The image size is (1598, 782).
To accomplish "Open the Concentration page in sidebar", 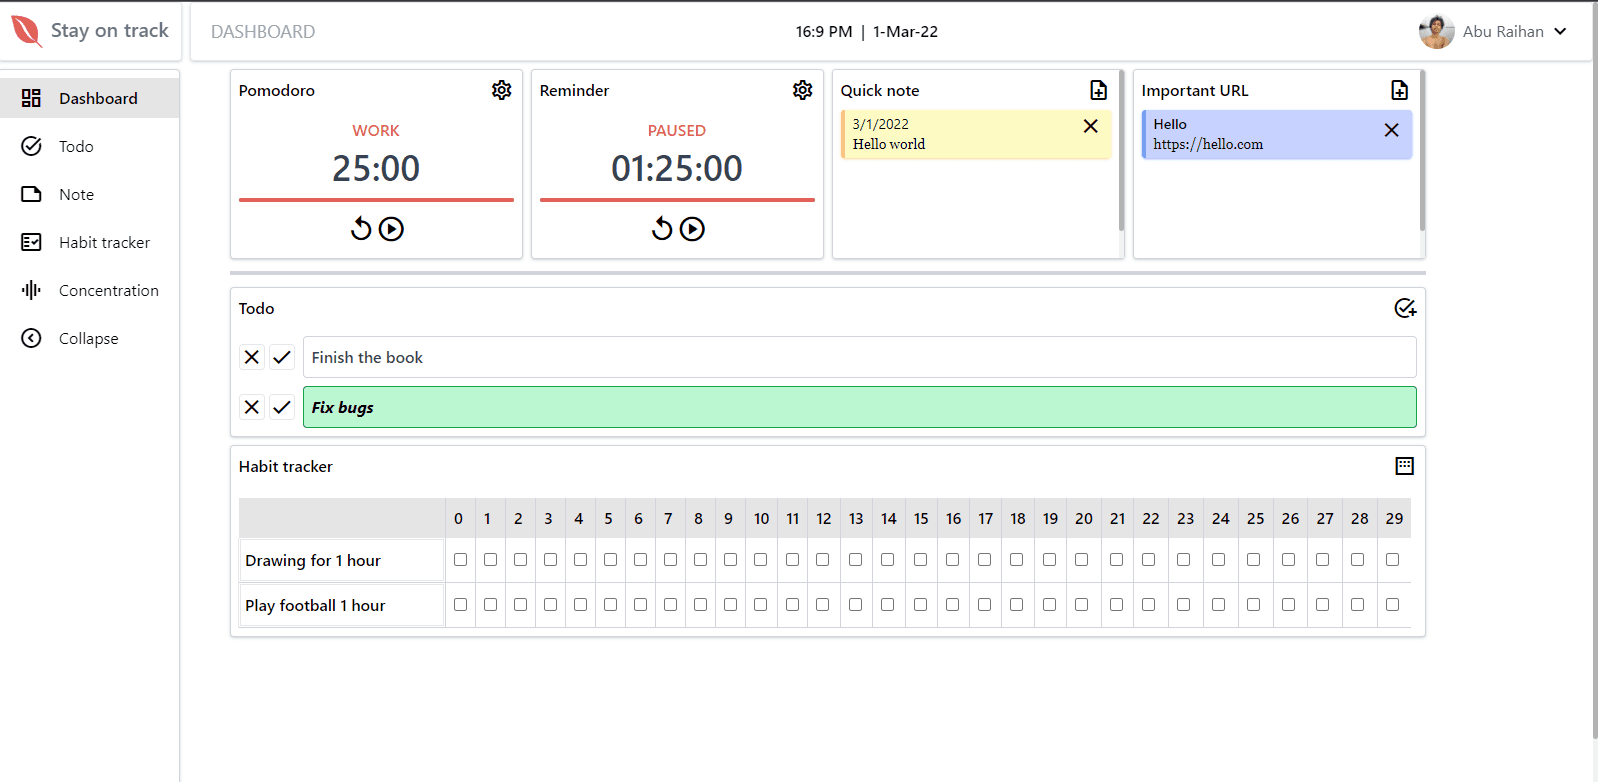I will 108,290.
